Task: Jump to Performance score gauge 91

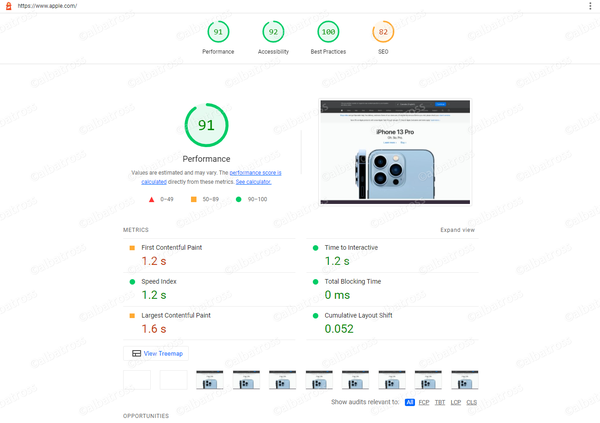Action: [218, 32]
